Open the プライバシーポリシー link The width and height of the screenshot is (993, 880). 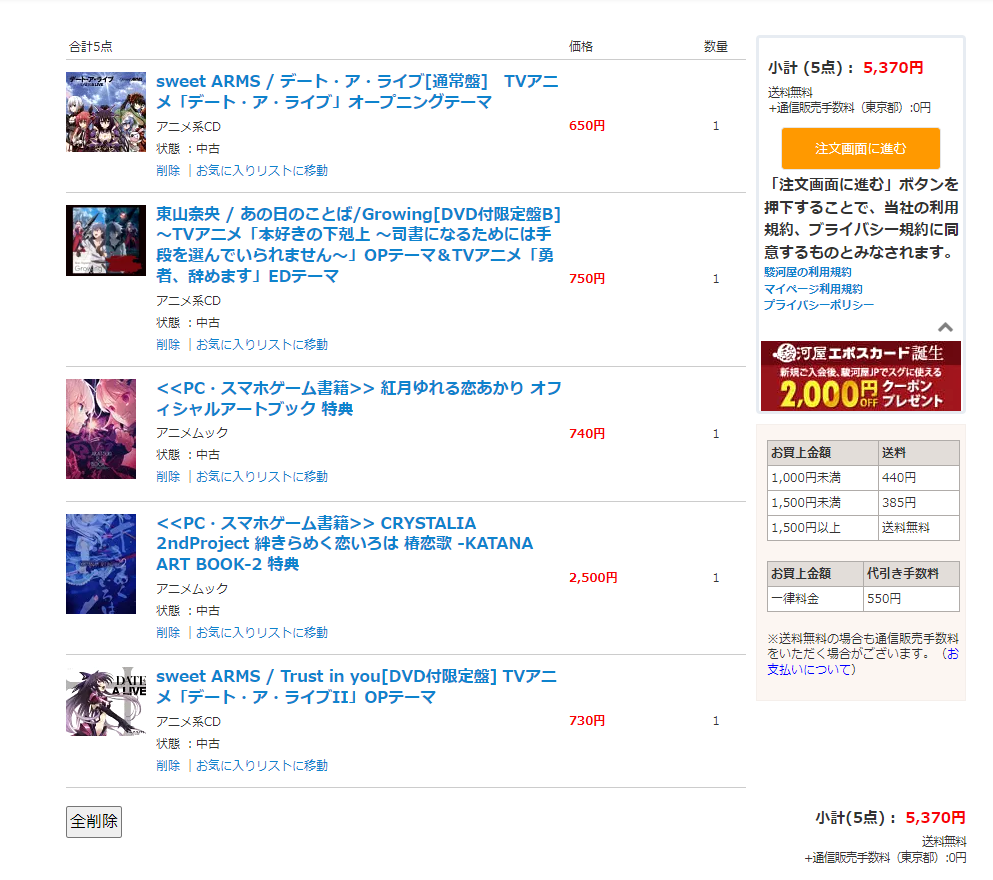[818, 305]
